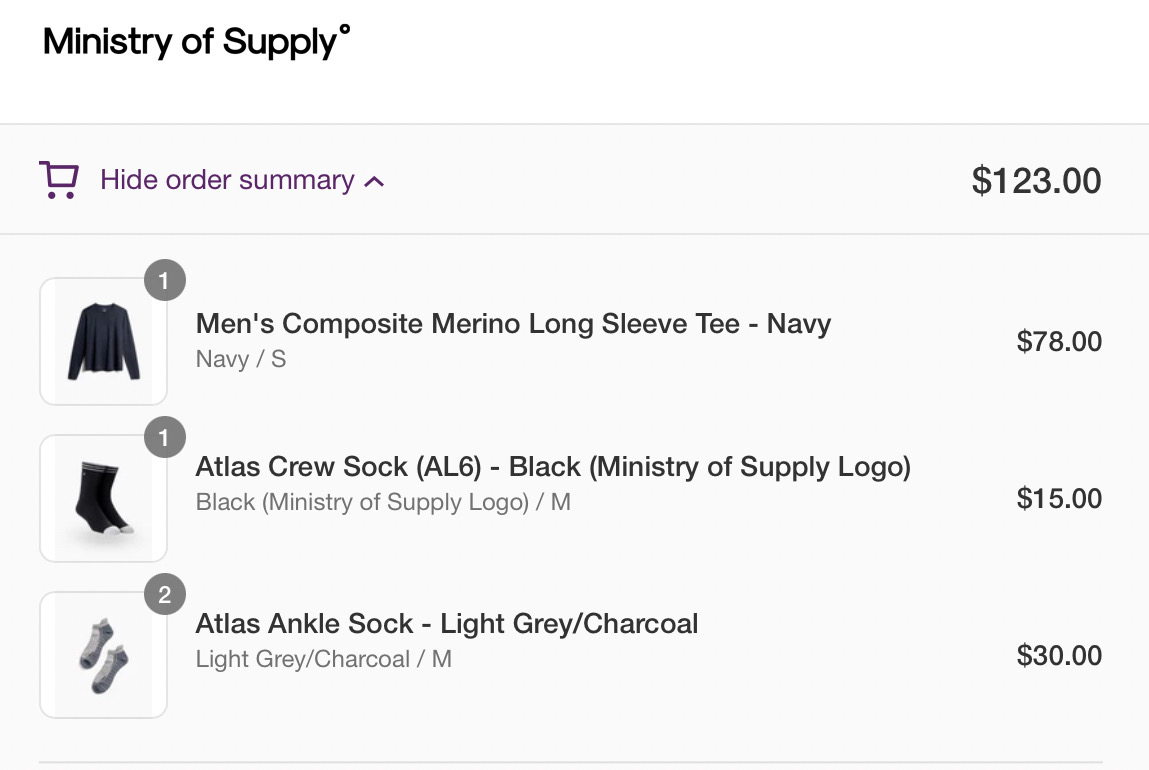Click Light Grey/Charcoal / M variant text
This screenshot has width=1149, height=770.
tap(324, 659)
